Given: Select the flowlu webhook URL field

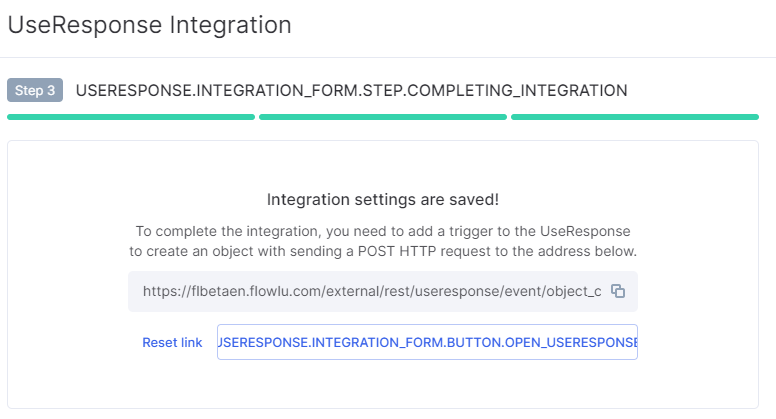Looking at the screenshot, I should point(383,291).
